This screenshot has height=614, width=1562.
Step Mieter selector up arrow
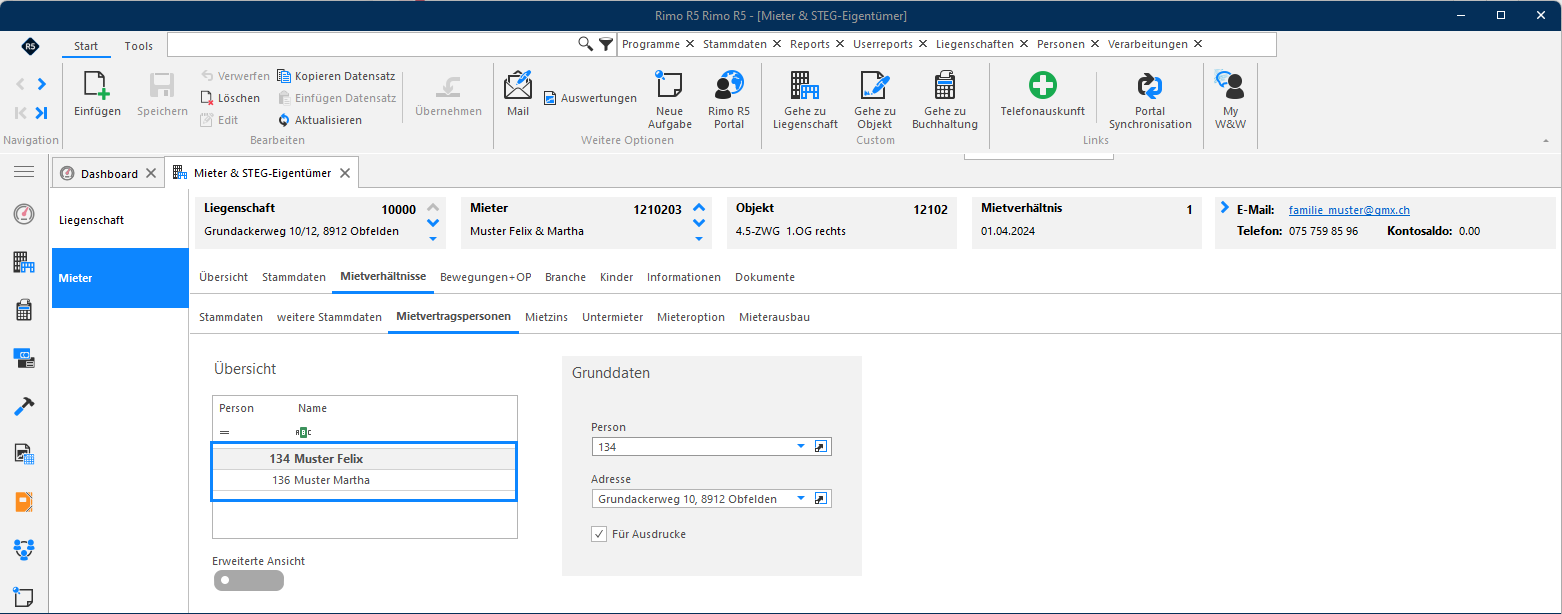(x=699, y=208)
